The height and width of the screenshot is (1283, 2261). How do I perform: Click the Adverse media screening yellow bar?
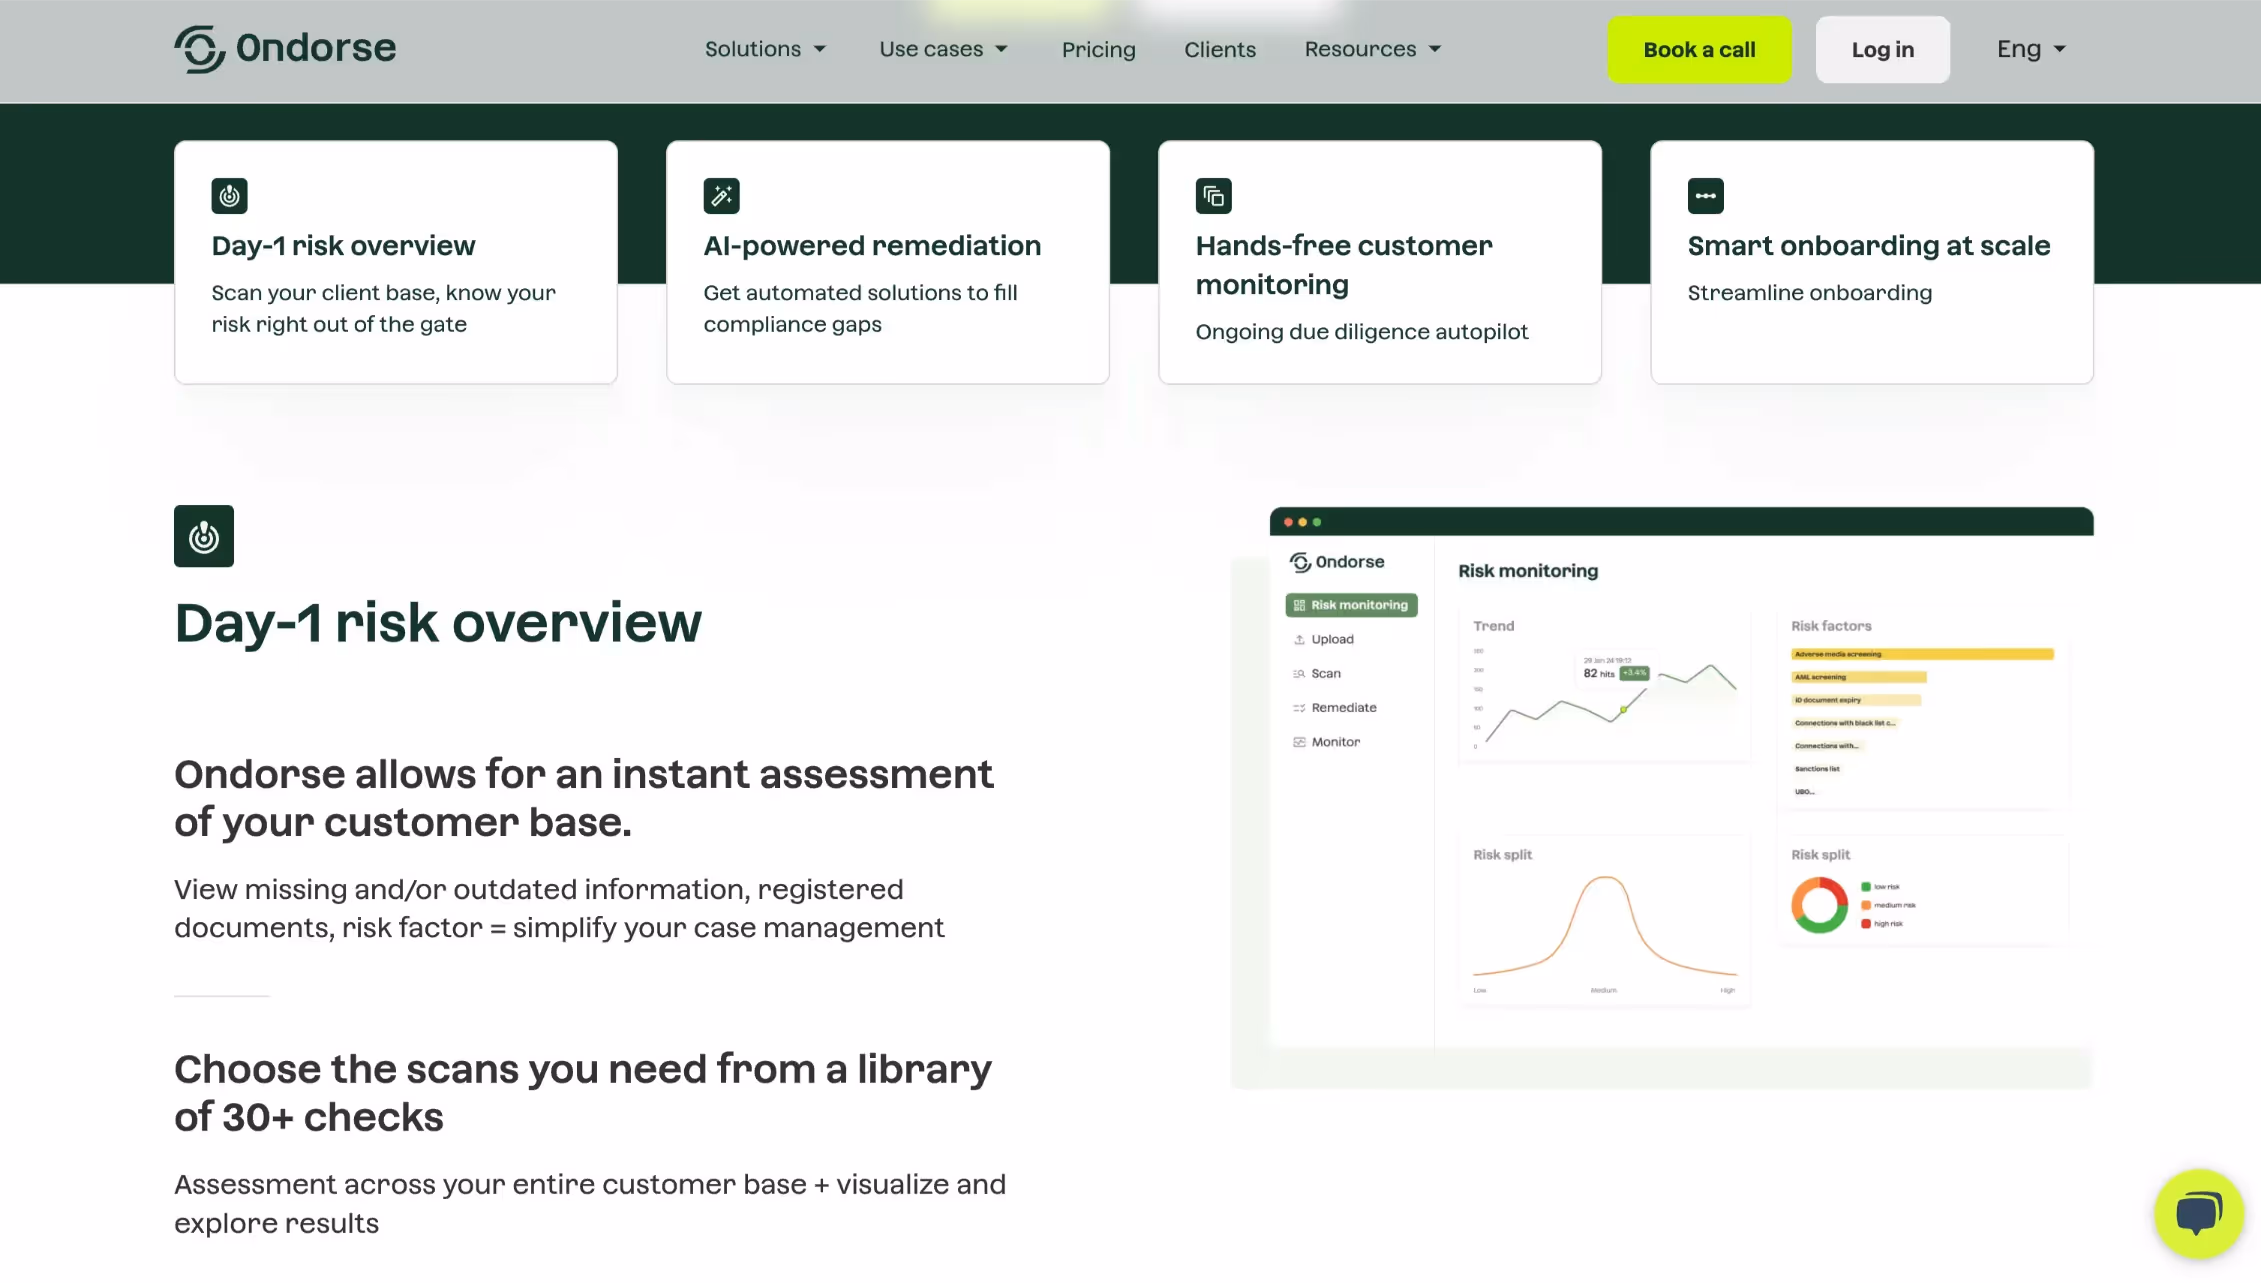click(1921, 654)
